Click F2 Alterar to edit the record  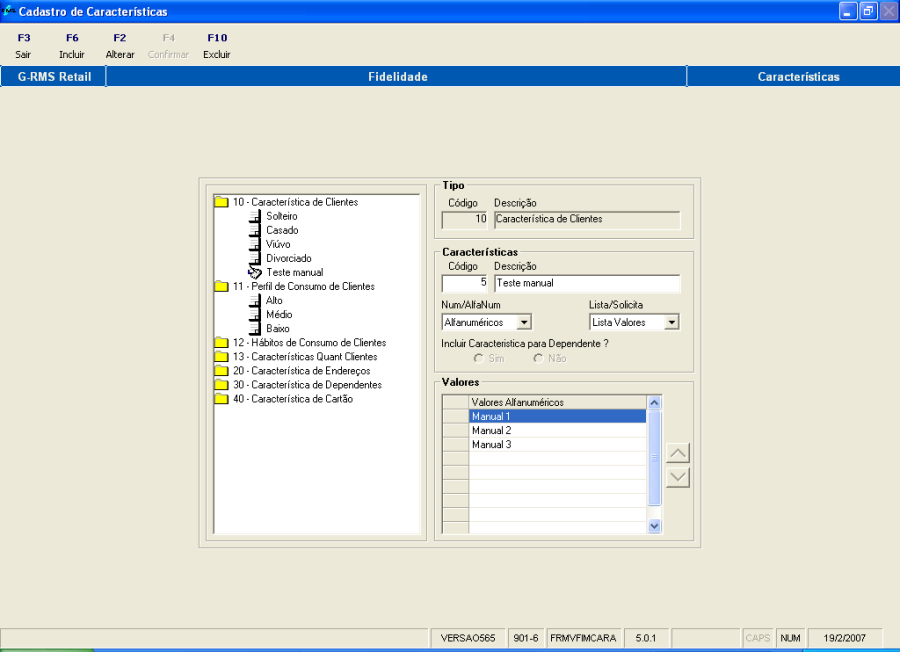click(120, 46)
